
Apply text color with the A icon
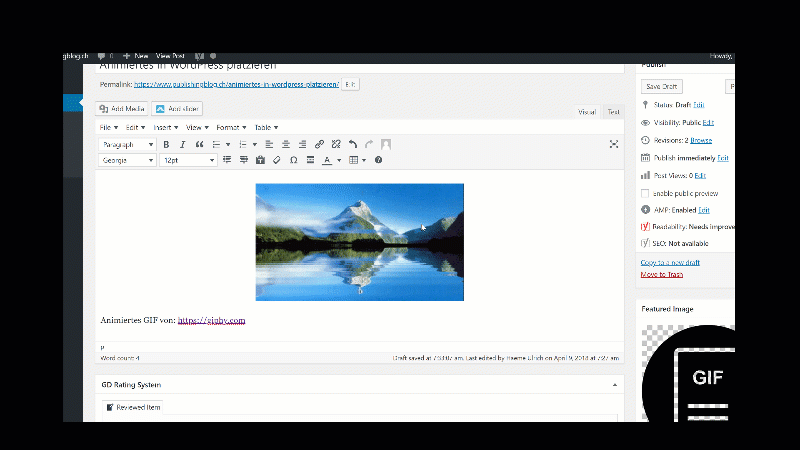coord(327,160)
